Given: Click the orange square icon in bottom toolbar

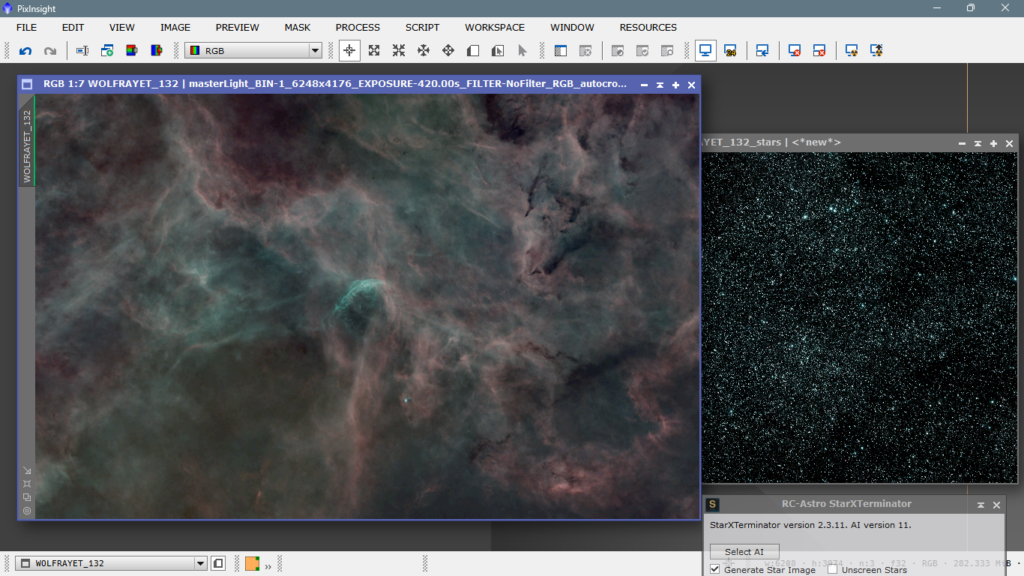Looking at the screenshot, I should [252, 564].
